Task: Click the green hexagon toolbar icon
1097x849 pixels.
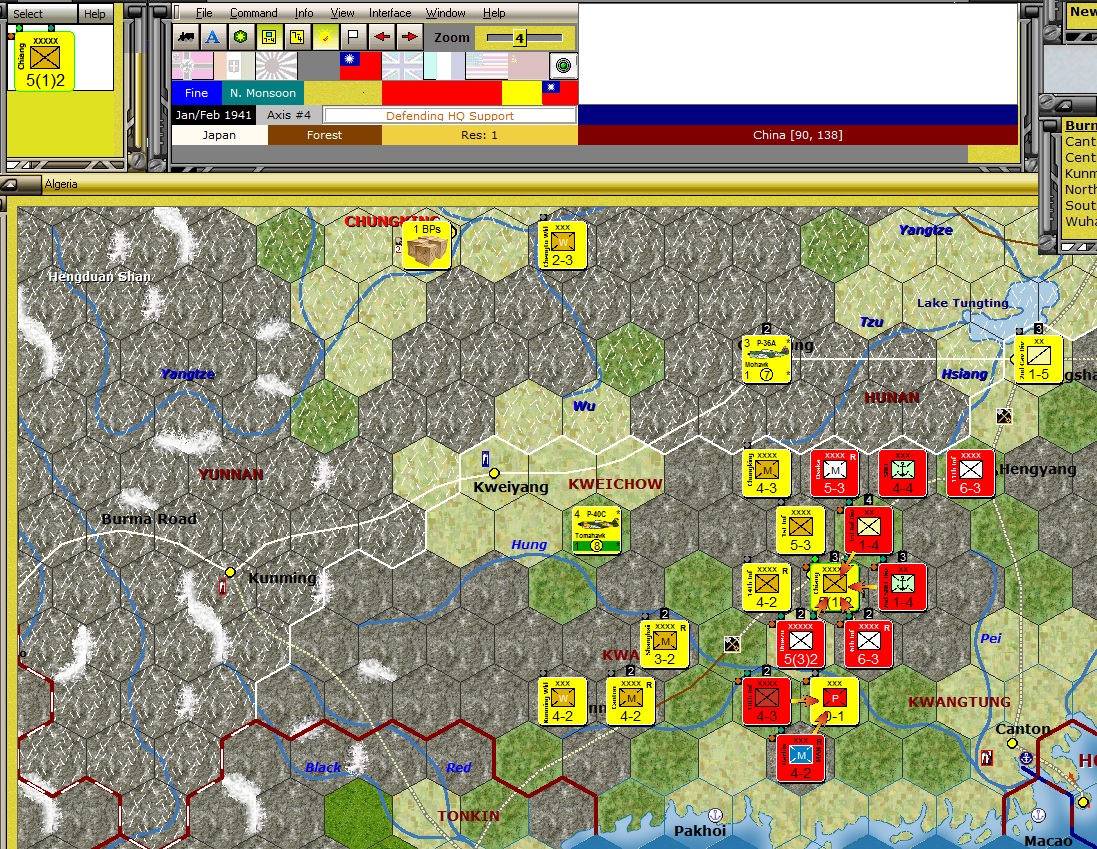Action: (241, 37)
